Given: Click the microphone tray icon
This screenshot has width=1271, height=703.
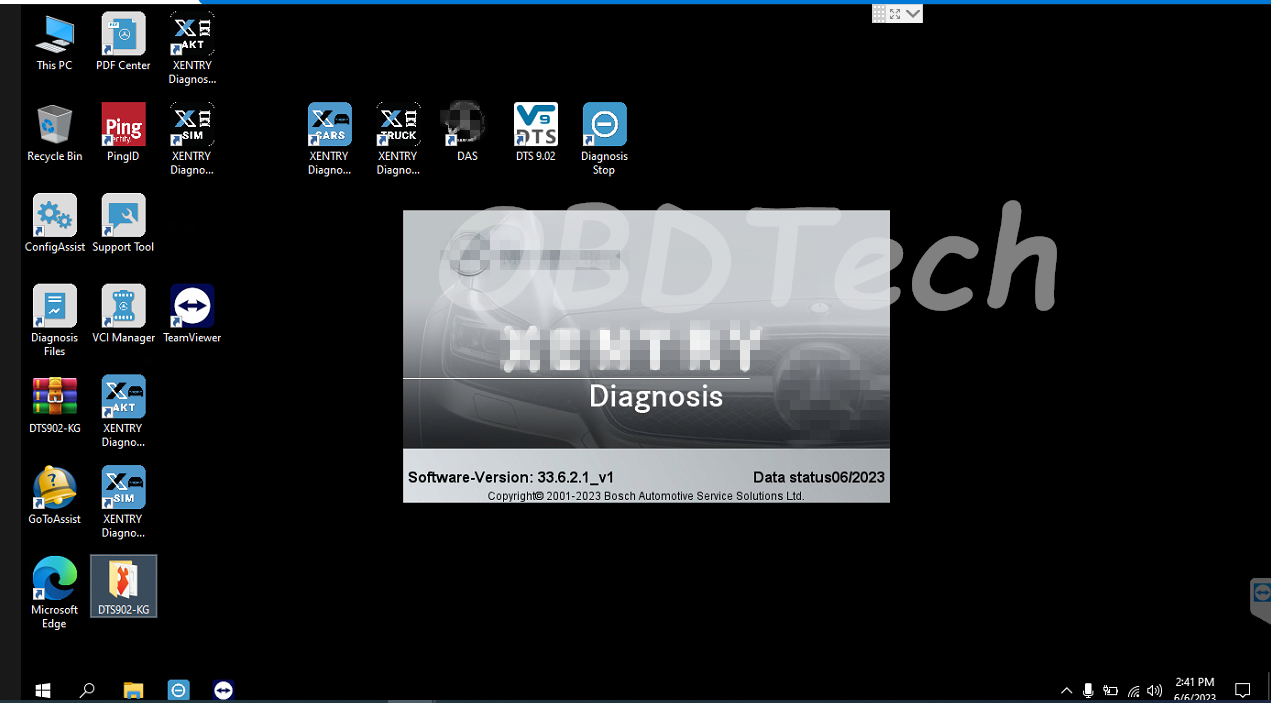Looking at the screenshot, I should [x=1088, y=690].
